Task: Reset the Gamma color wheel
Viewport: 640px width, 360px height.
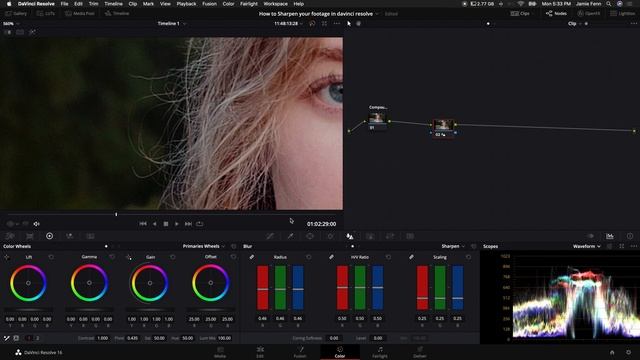Action: (x=112, y=257)
